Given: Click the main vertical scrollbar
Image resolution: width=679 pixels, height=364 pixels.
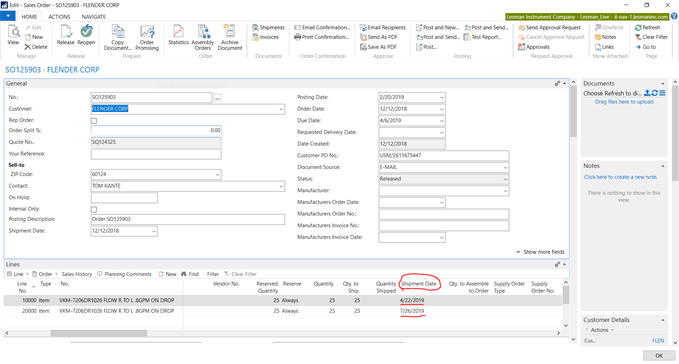Looking at the screenshot, I should [x=573, y=111].
